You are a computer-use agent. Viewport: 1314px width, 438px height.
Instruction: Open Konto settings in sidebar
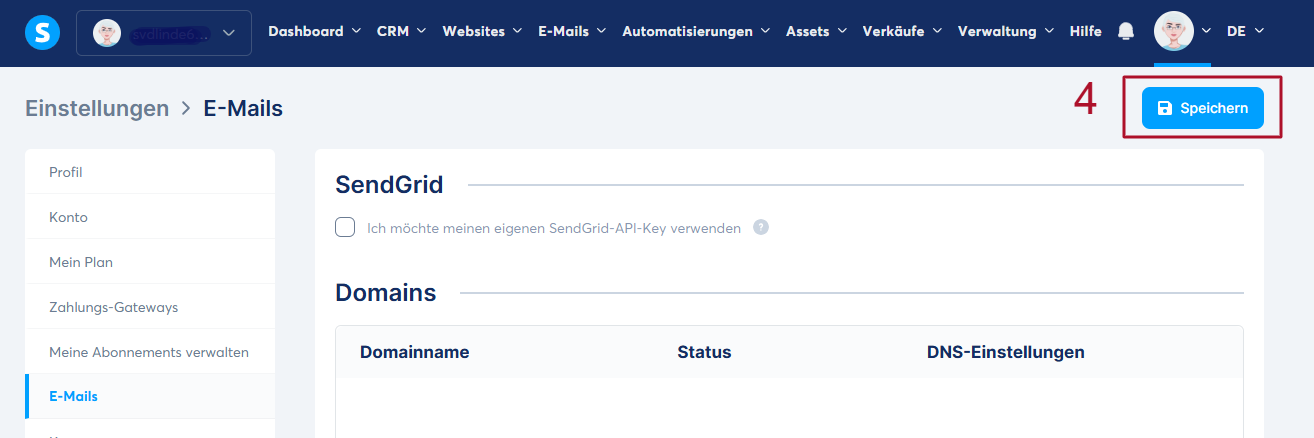(150, 217)
